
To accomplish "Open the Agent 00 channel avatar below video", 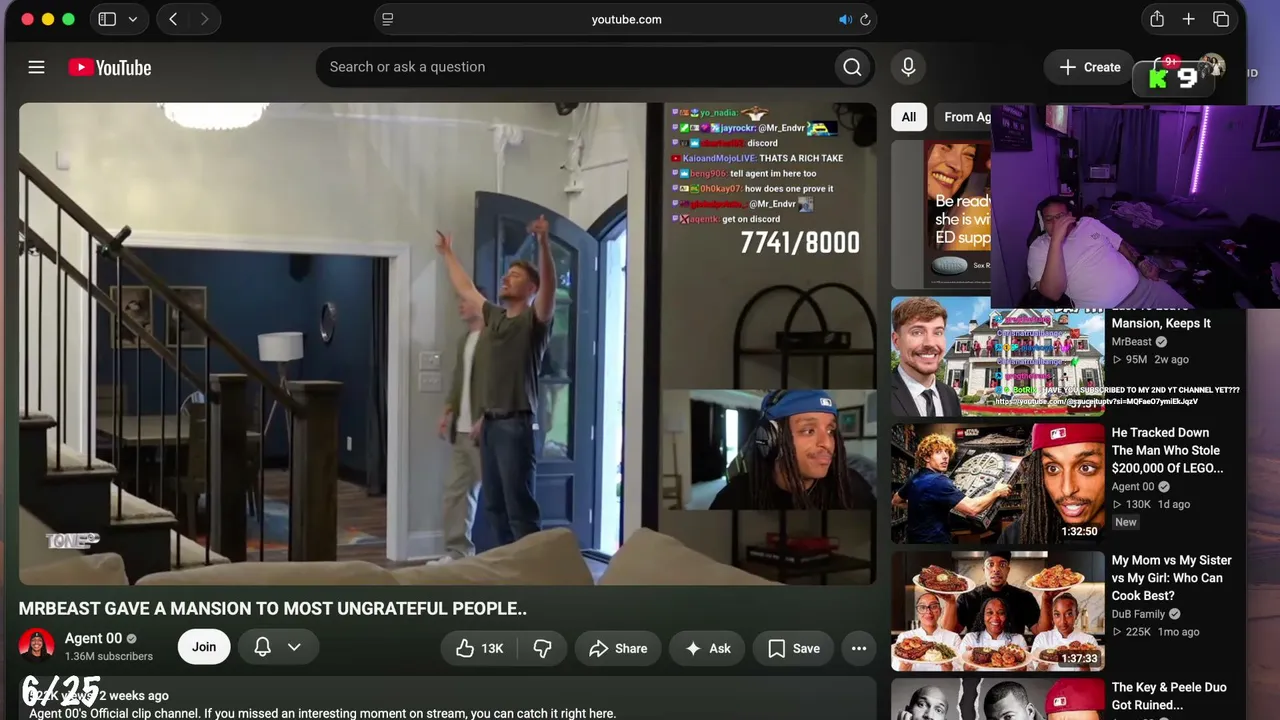I will click(x=37, y=647).
